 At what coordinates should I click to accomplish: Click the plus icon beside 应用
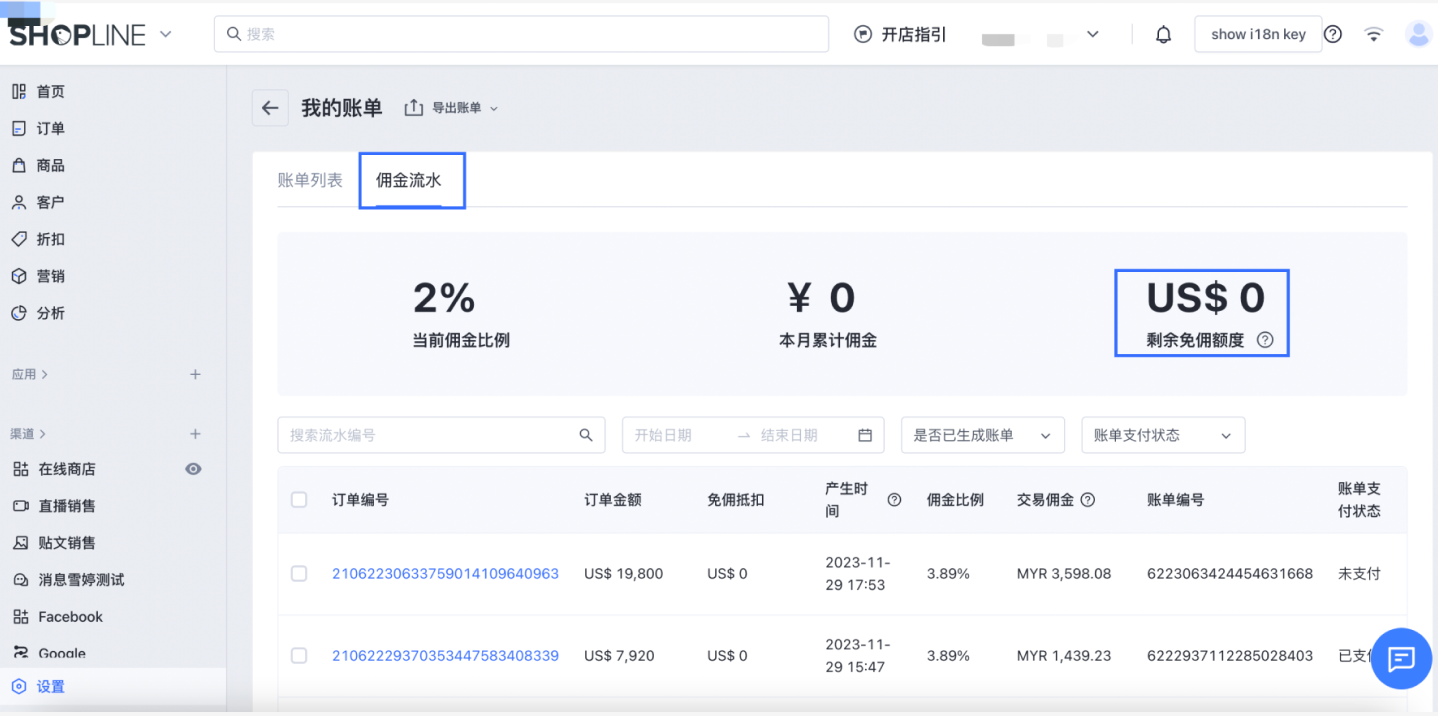tap(195, 374)
